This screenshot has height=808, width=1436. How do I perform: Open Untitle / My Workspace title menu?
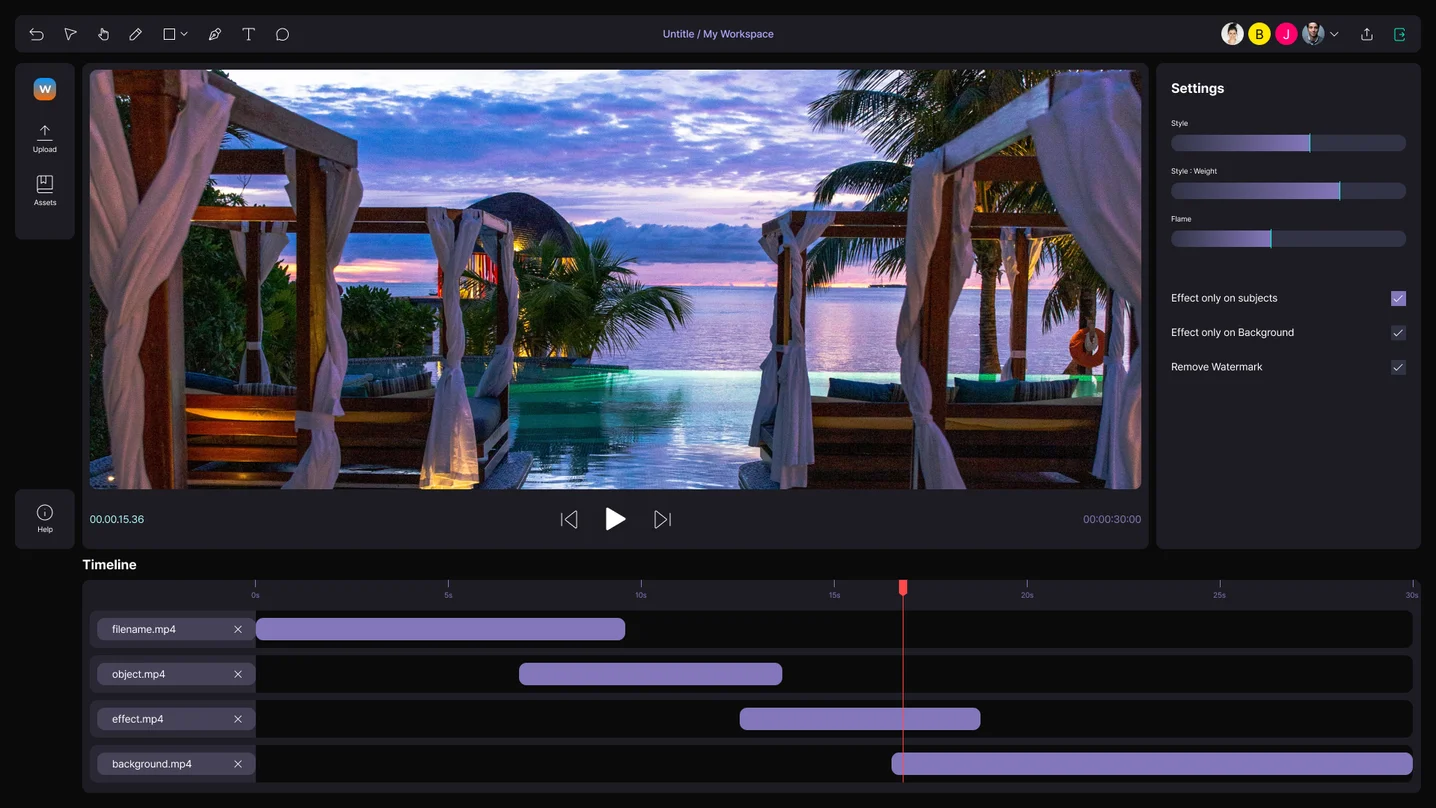[x=719, y=33]
